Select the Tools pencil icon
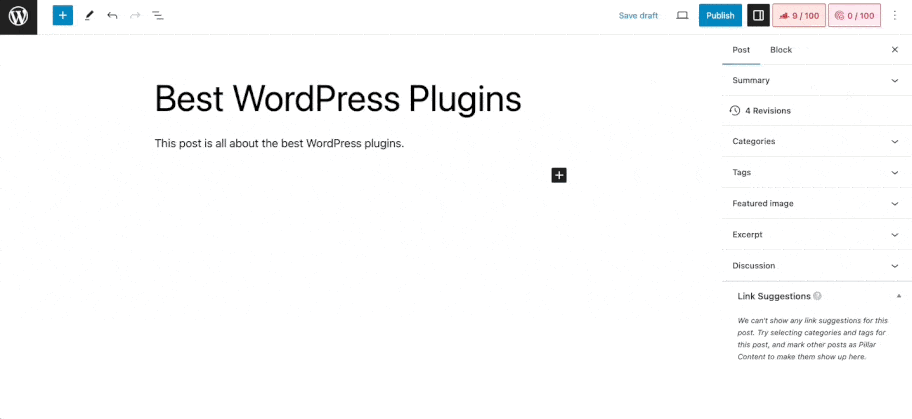Viewport: 912px width, 419px height. tap(89, 16)
